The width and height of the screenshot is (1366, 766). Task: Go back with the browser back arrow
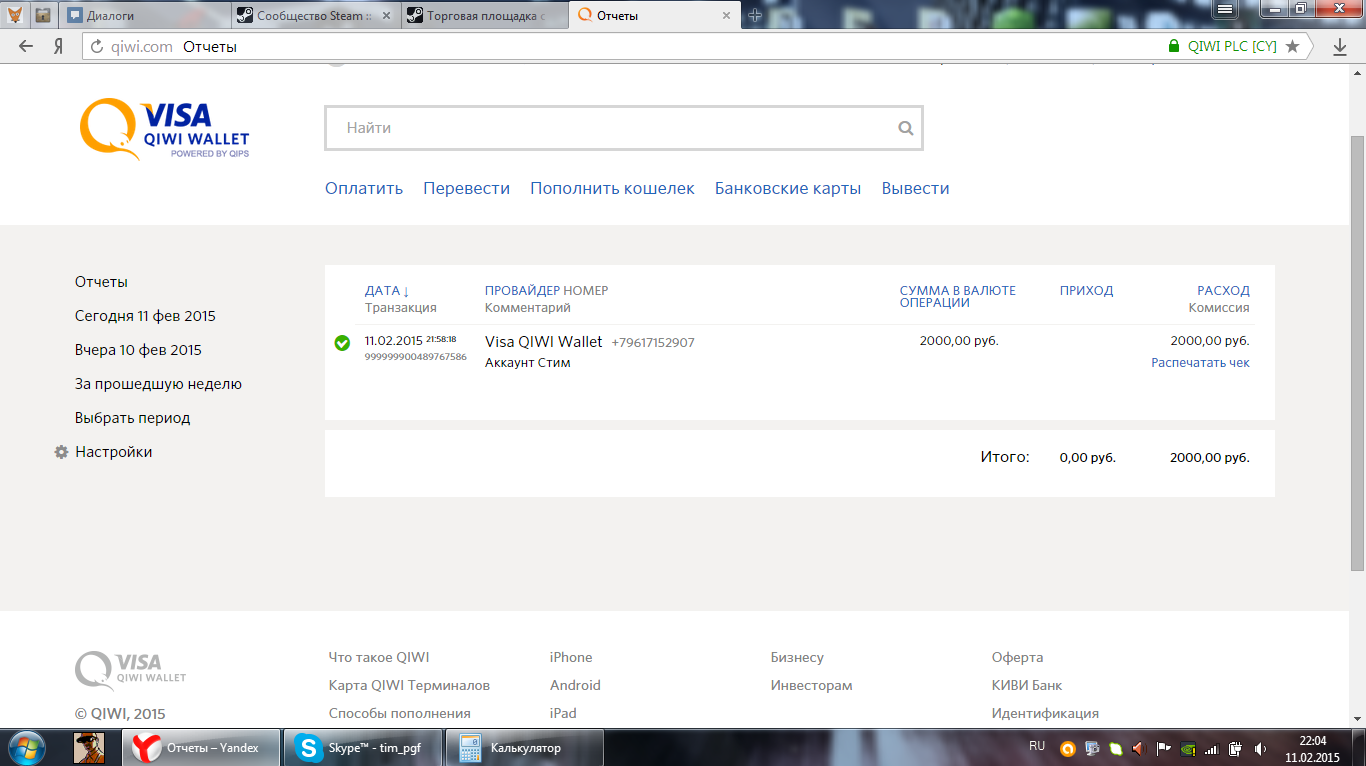click(26, 47)
